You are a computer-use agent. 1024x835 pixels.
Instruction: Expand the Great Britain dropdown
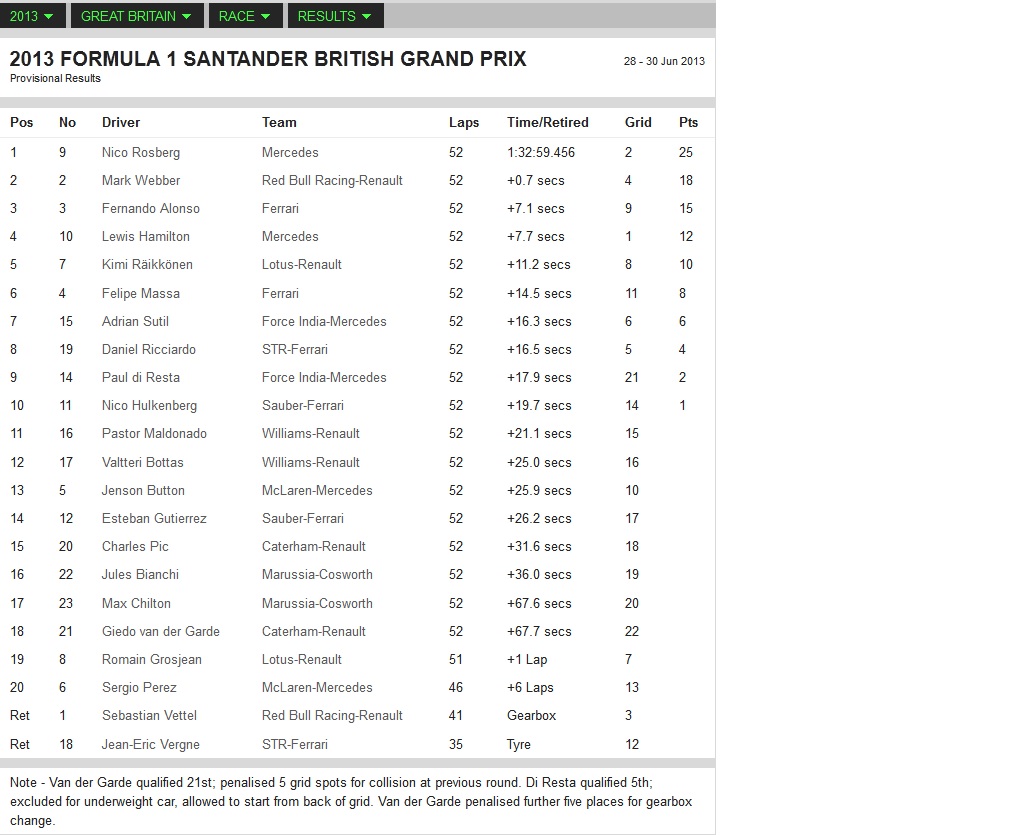[136, 16]
